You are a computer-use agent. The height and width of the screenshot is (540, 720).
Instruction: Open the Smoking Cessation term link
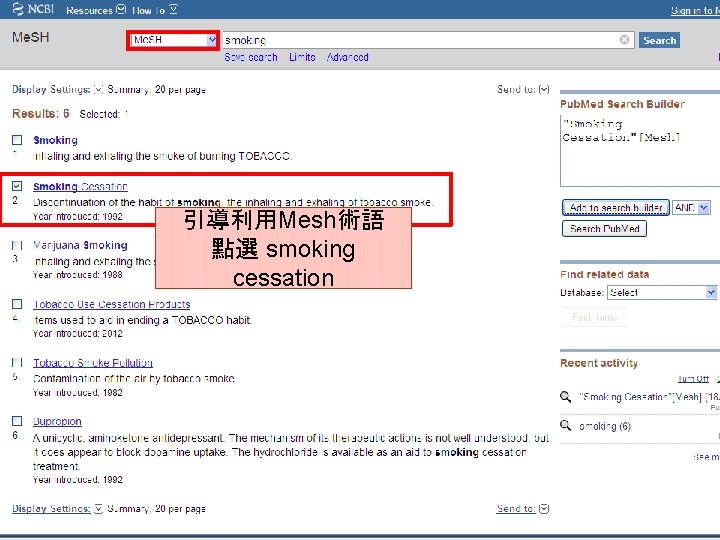pos(80,186)
